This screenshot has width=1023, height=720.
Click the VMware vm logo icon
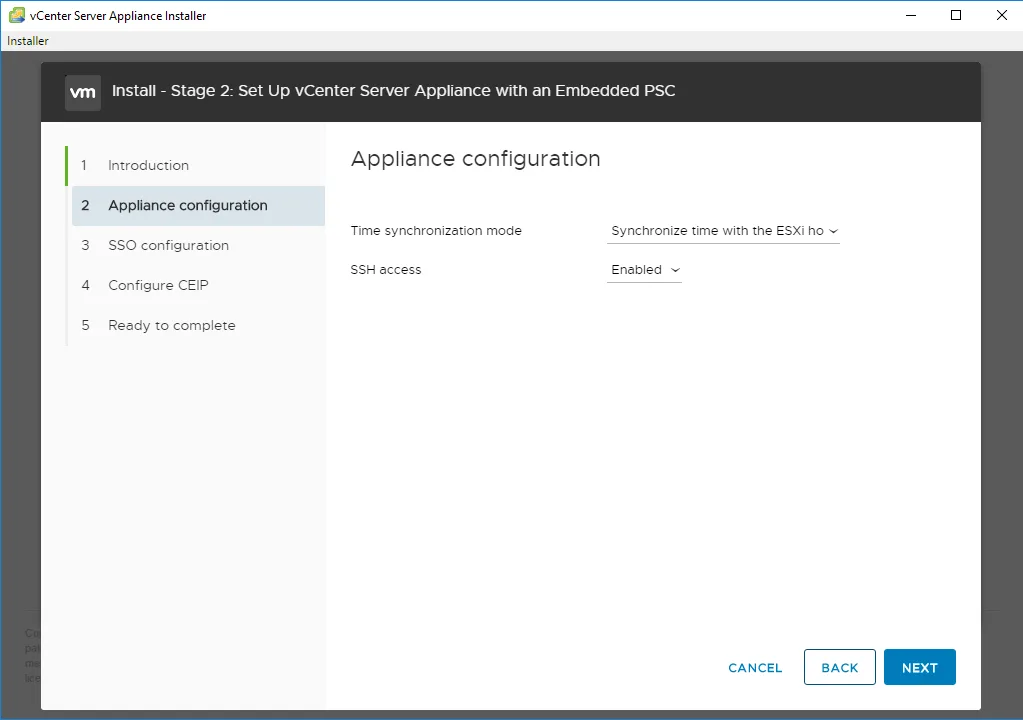point(83,93)
